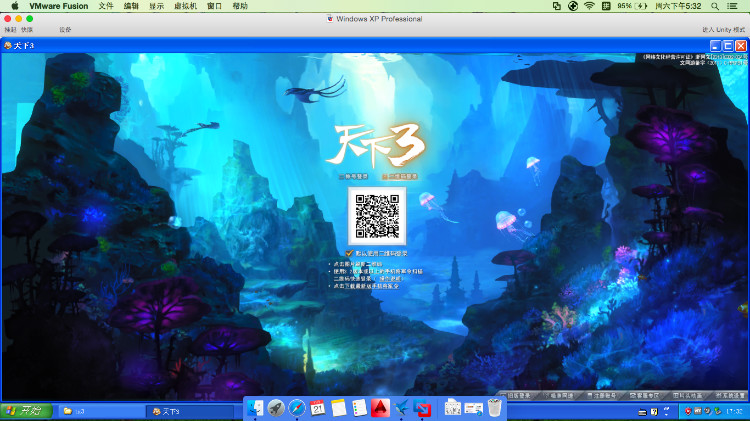Open Spotlight search magnifier
The image size is (750, 421).
(x=715, y=6)
